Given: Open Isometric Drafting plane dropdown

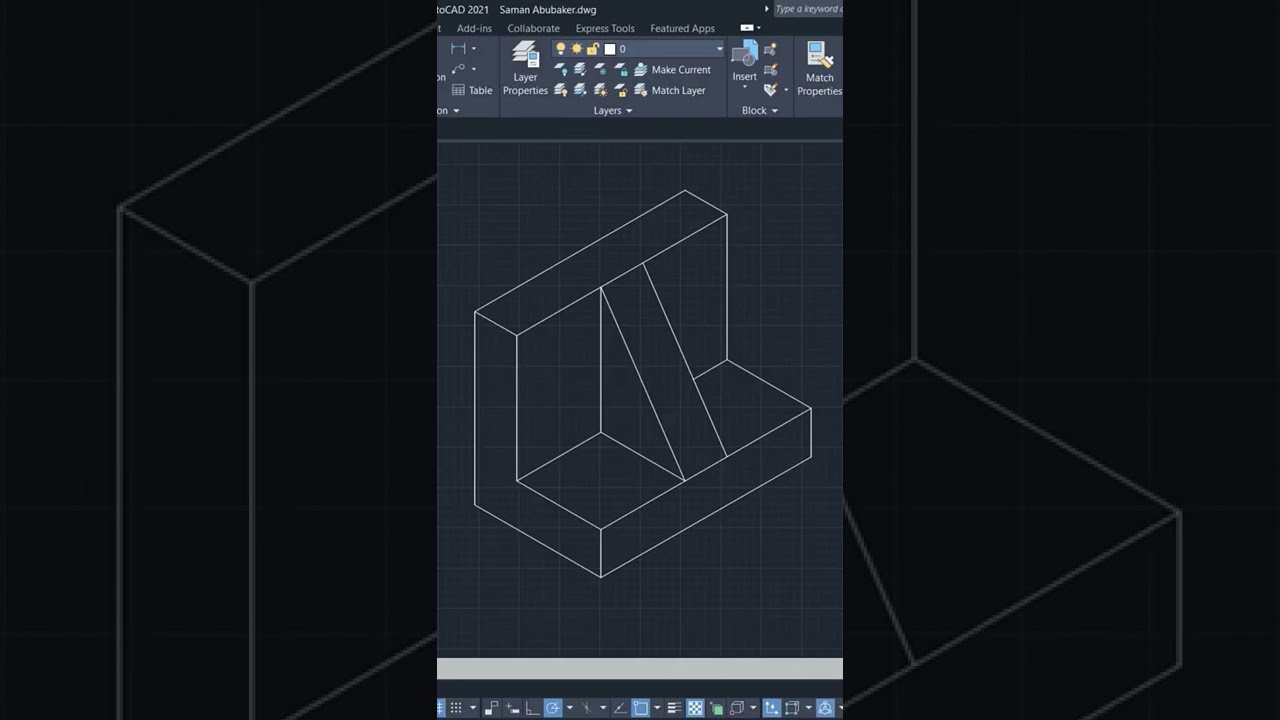Looking at the screenshot, I should 603,708.
